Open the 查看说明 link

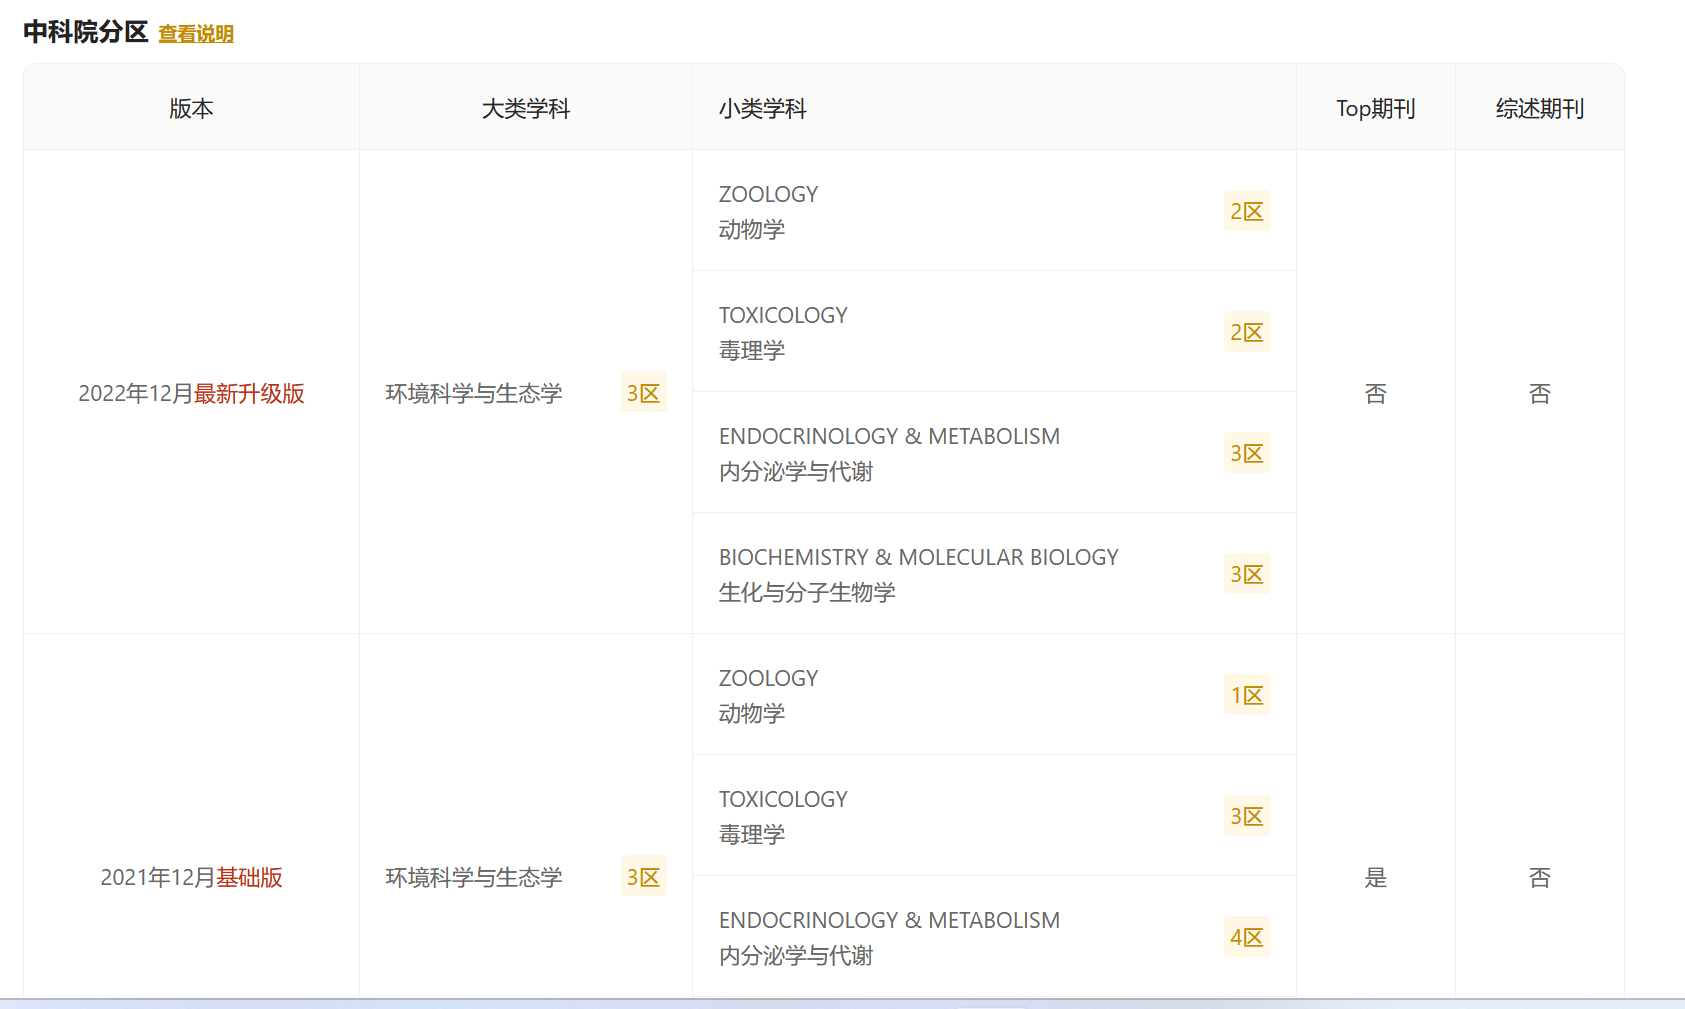[196, 34]
